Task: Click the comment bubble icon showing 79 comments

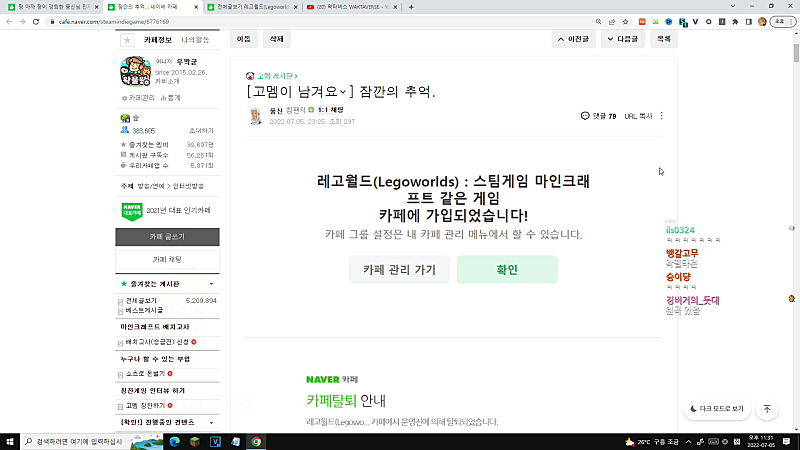Action: point(585,116)
